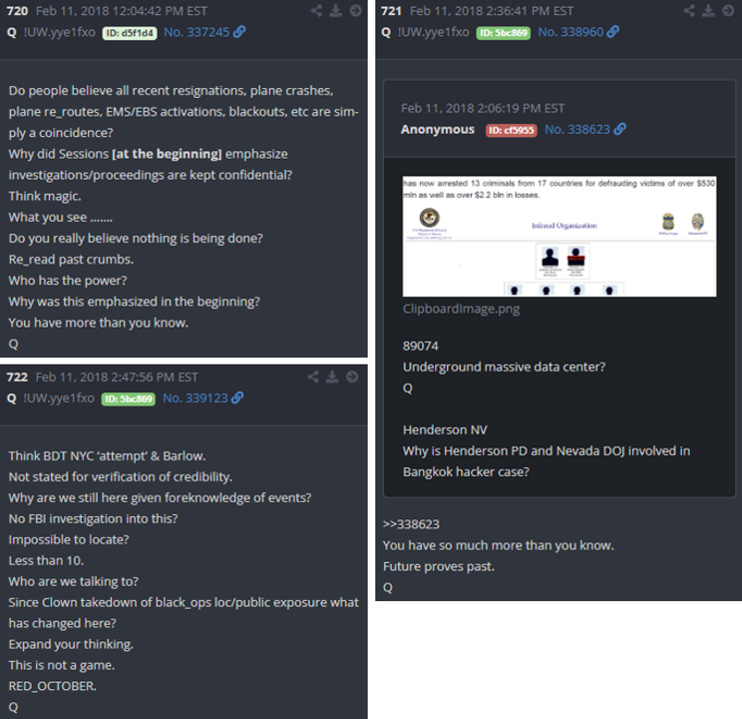
Task: Click download icon on post 720
Action: pos(336,10)
